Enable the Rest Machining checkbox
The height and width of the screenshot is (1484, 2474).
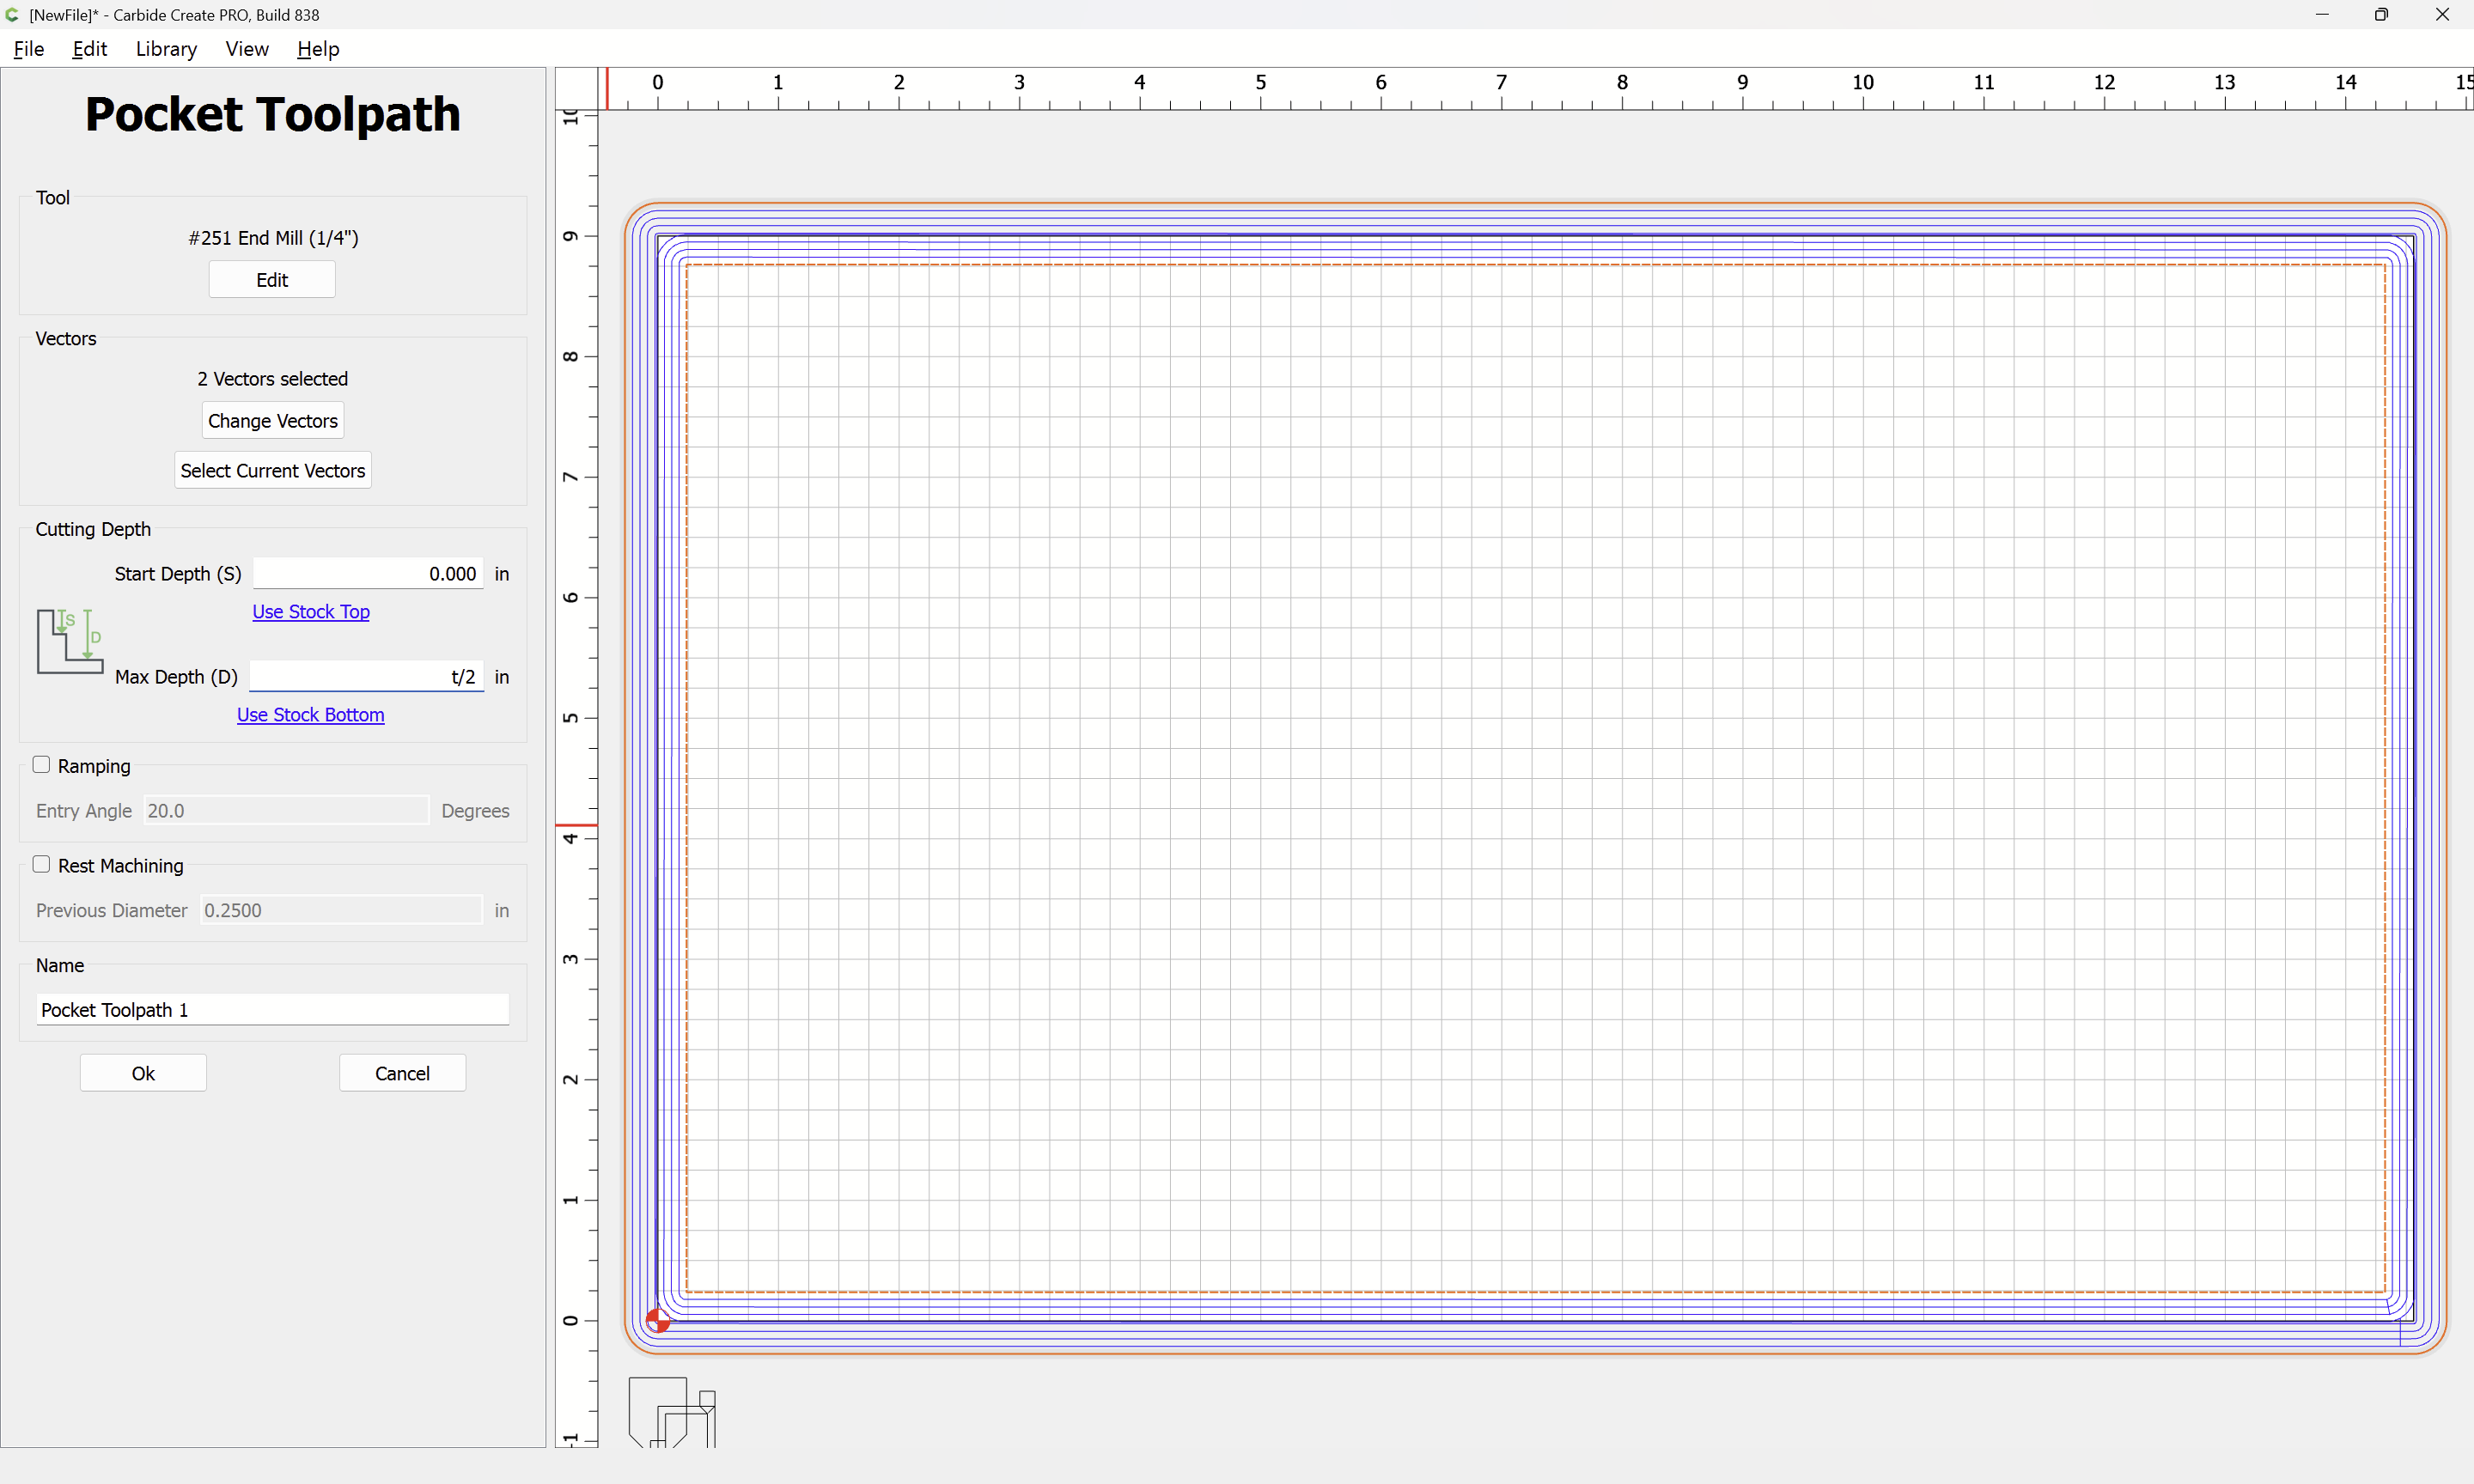pos(42,865)
